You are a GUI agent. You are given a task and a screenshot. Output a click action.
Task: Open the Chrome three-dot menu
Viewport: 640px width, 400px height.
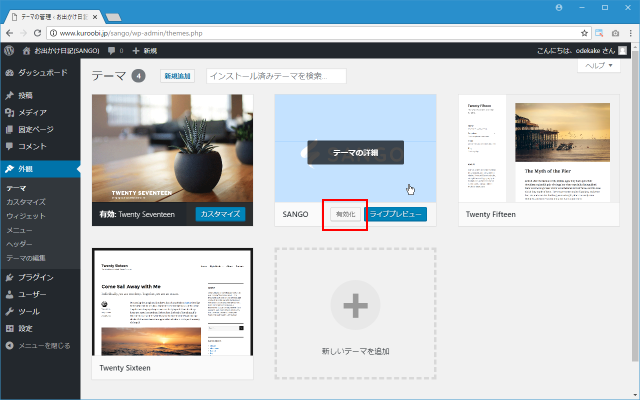pyautogui.click(x=631, y=33)
